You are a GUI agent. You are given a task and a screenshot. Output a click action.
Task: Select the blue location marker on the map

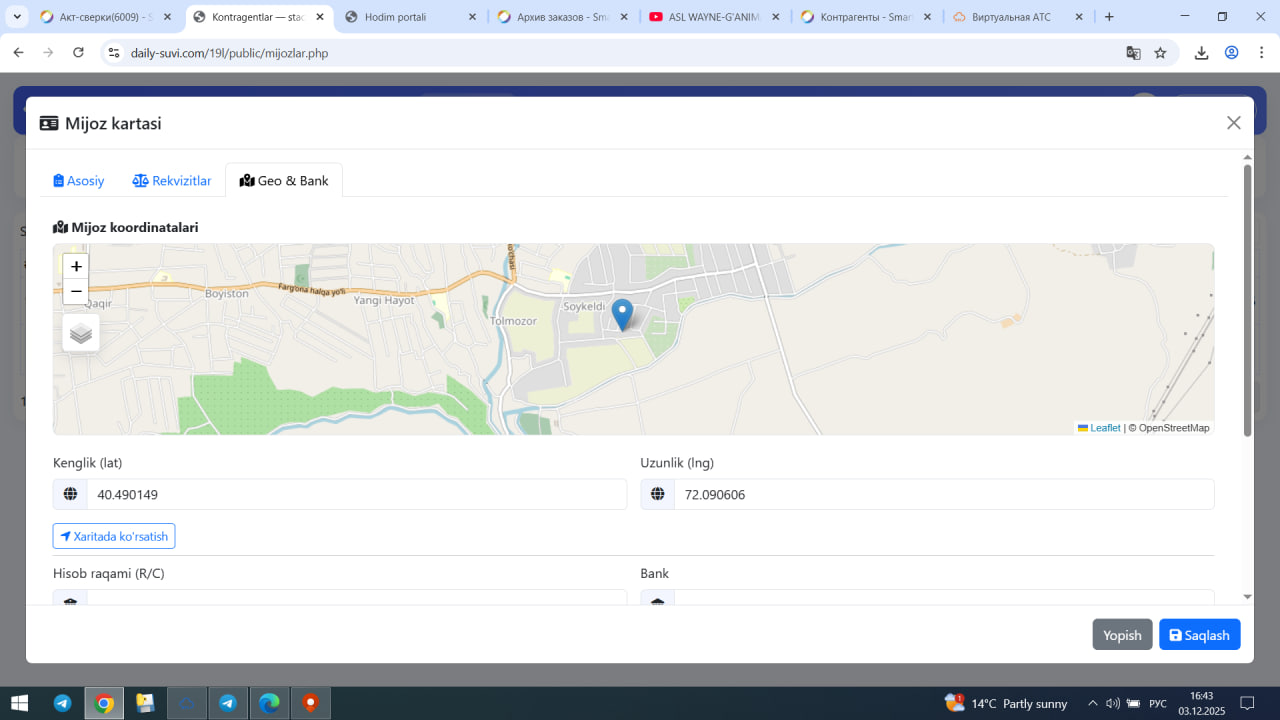(x=622, y=315)
